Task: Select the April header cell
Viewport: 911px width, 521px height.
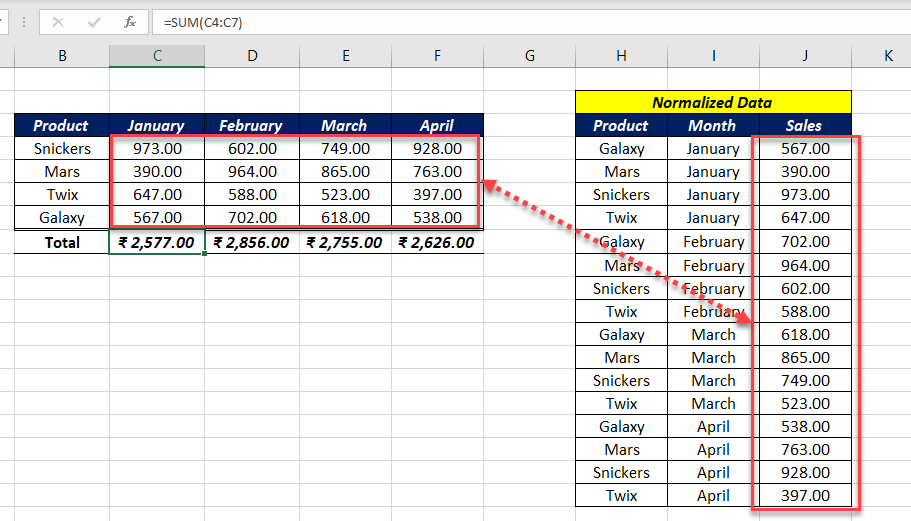Action: pyautogui.click(x=437, y=125)
